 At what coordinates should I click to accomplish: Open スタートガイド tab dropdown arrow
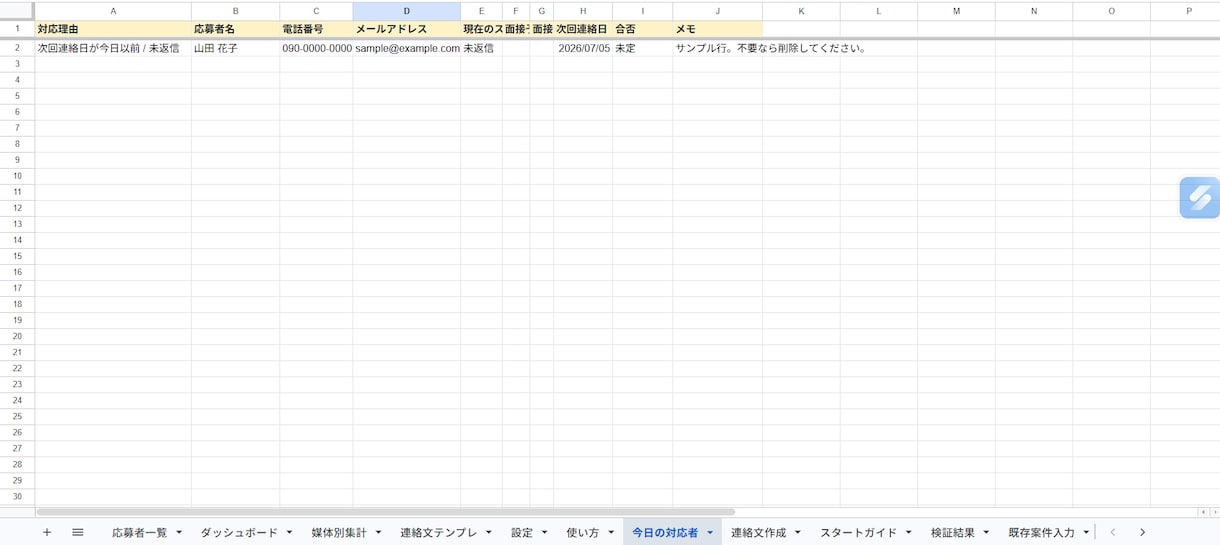(909, 533)
